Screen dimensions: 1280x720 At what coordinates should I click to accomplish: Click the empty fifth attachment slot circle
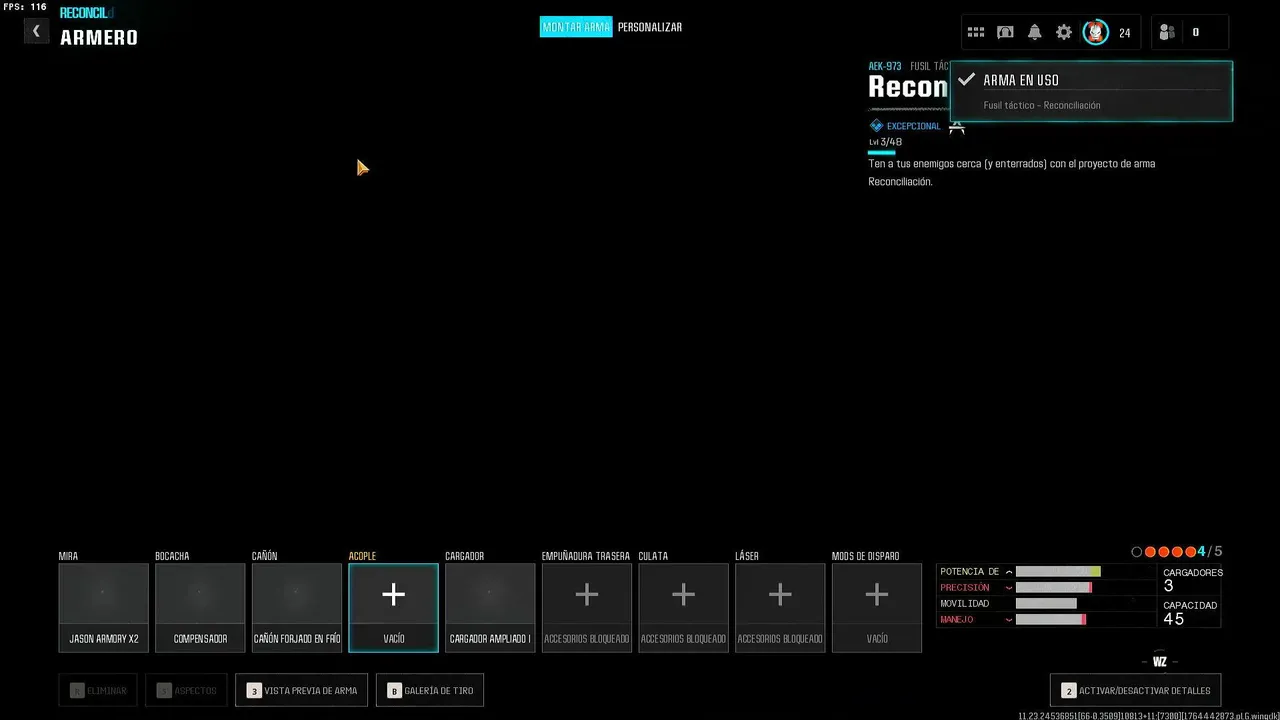(1136, 552)
